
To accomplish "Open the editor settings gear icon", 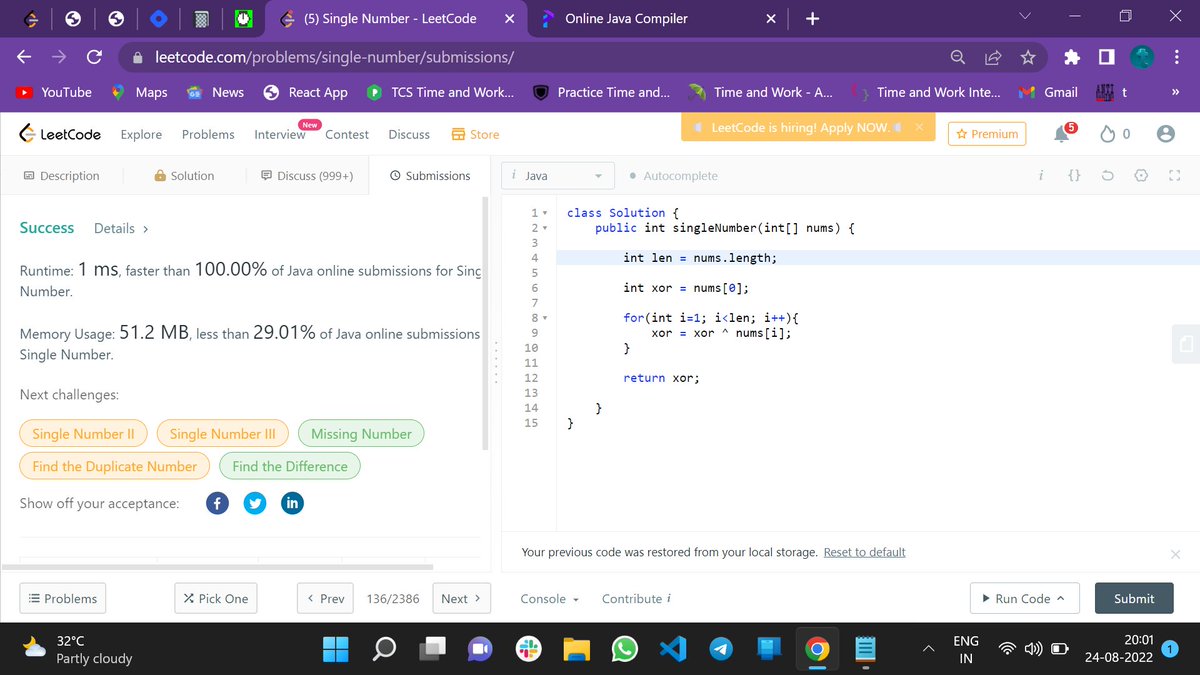I will pyautogui.click(x=1141, y=175).
